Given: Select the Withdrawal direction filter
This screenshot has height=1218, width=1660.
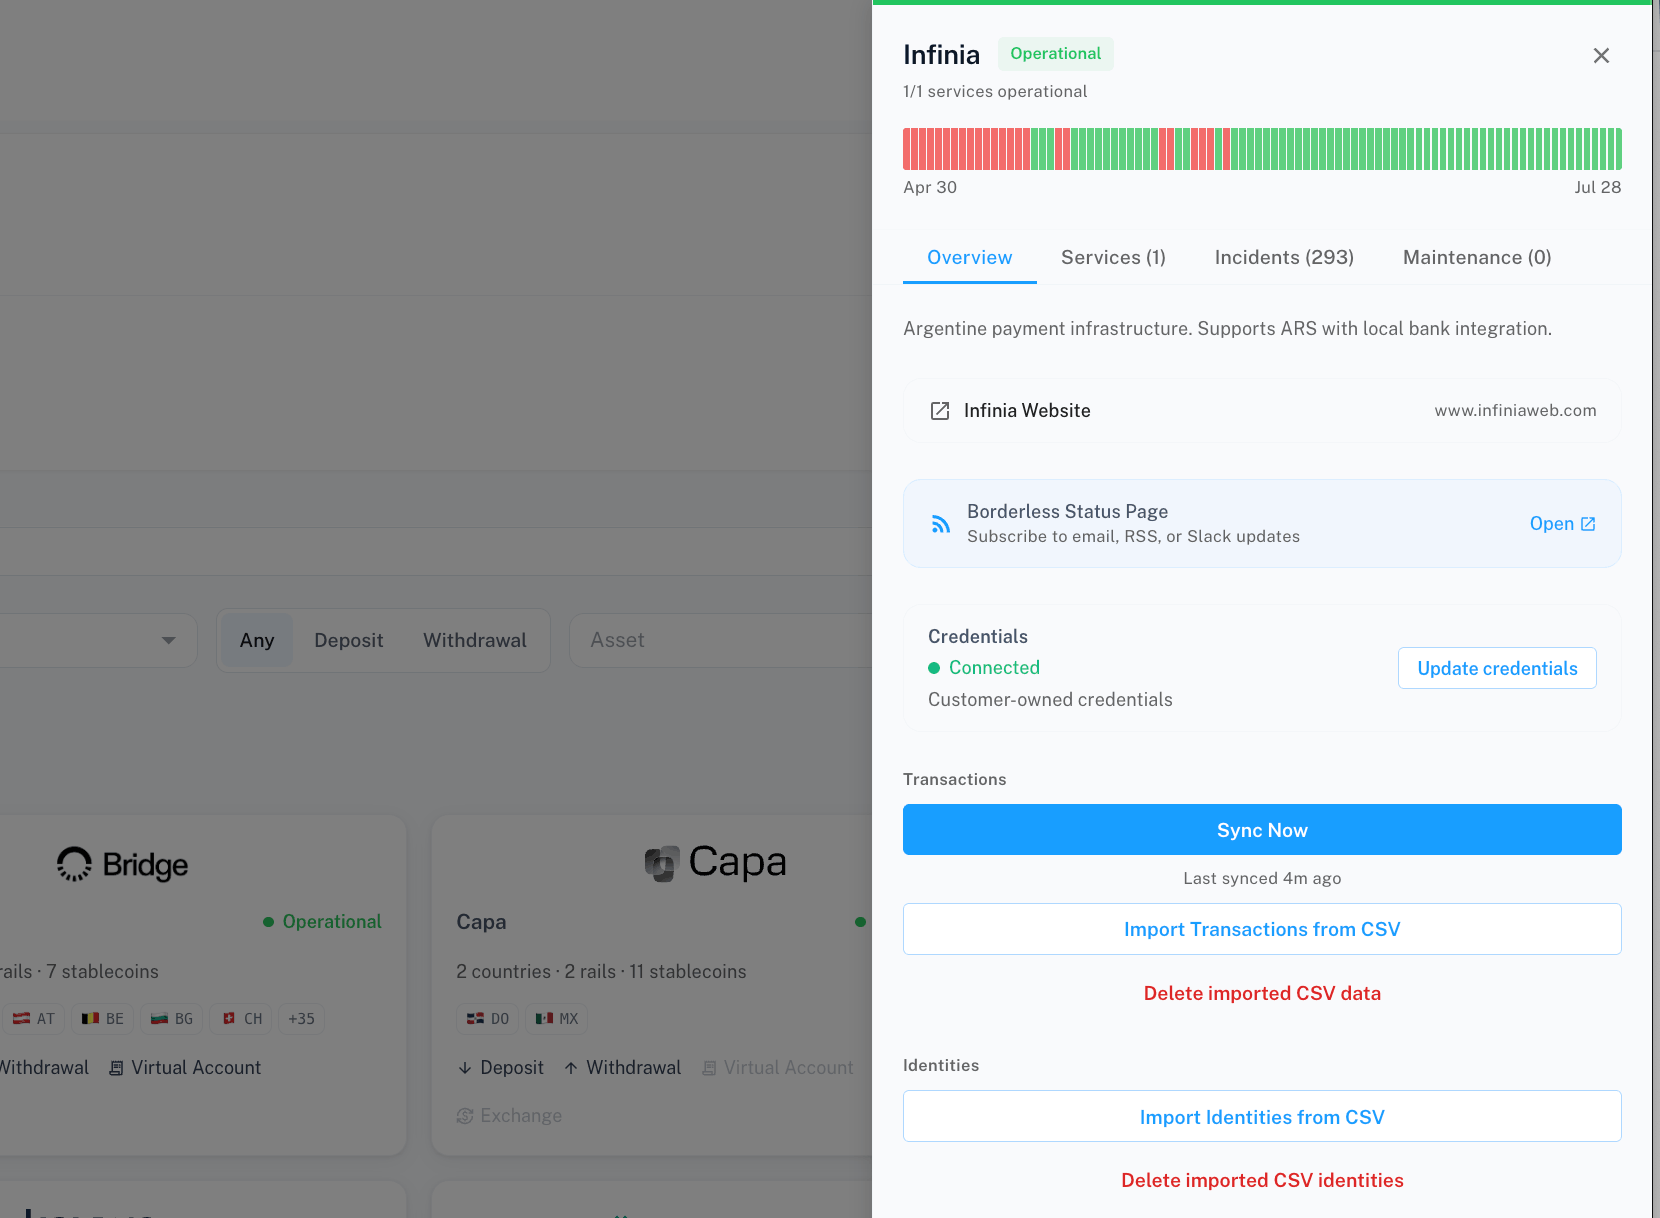Looking at the screenshot, I should point(475,641).
